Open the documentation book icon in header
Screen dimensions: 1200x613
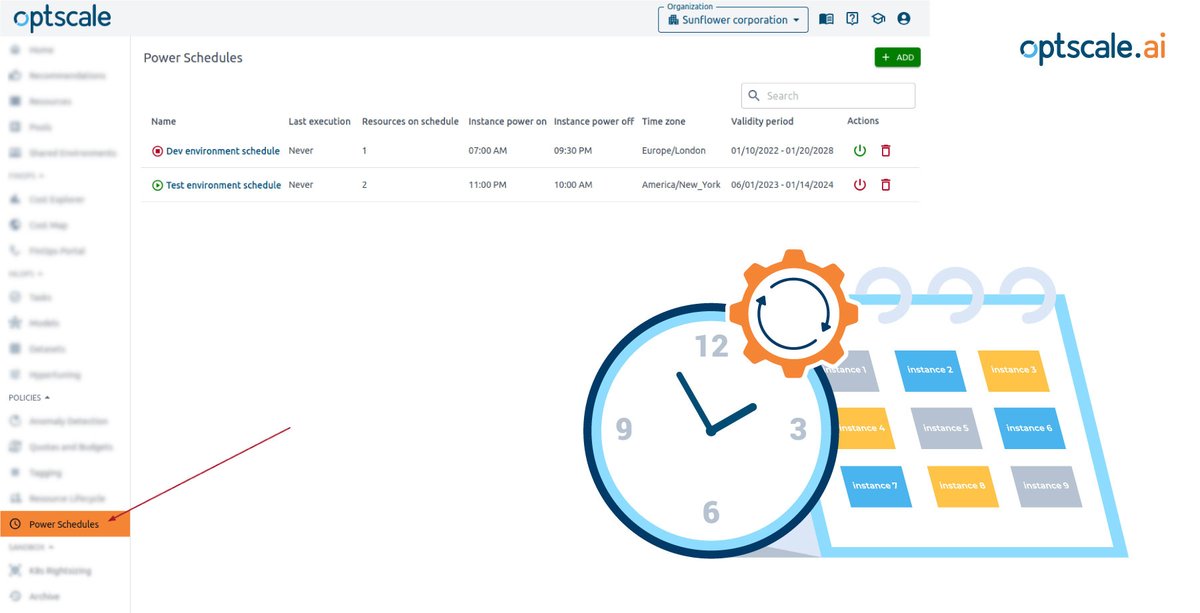tap(826, 19)
